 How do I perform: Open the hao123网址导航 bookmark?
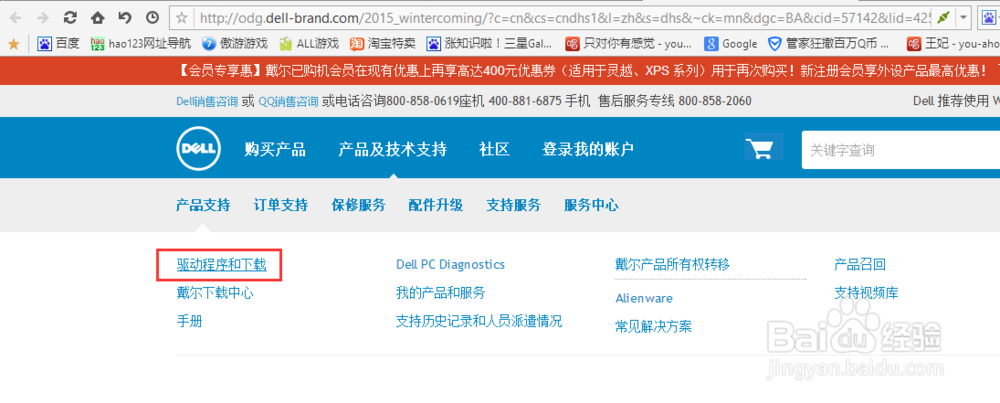140,44
